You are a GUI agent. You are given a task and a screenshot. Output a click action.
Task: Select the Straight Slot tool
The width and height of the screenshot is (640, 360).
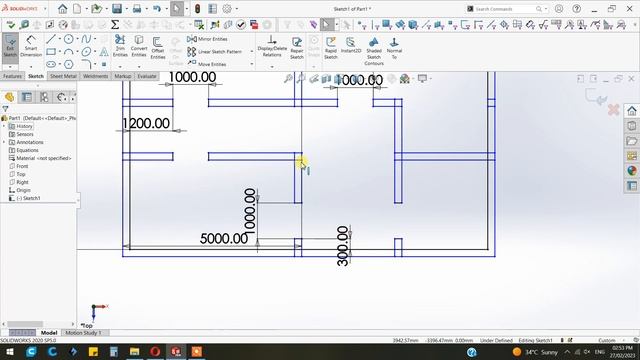coord(51,64)
